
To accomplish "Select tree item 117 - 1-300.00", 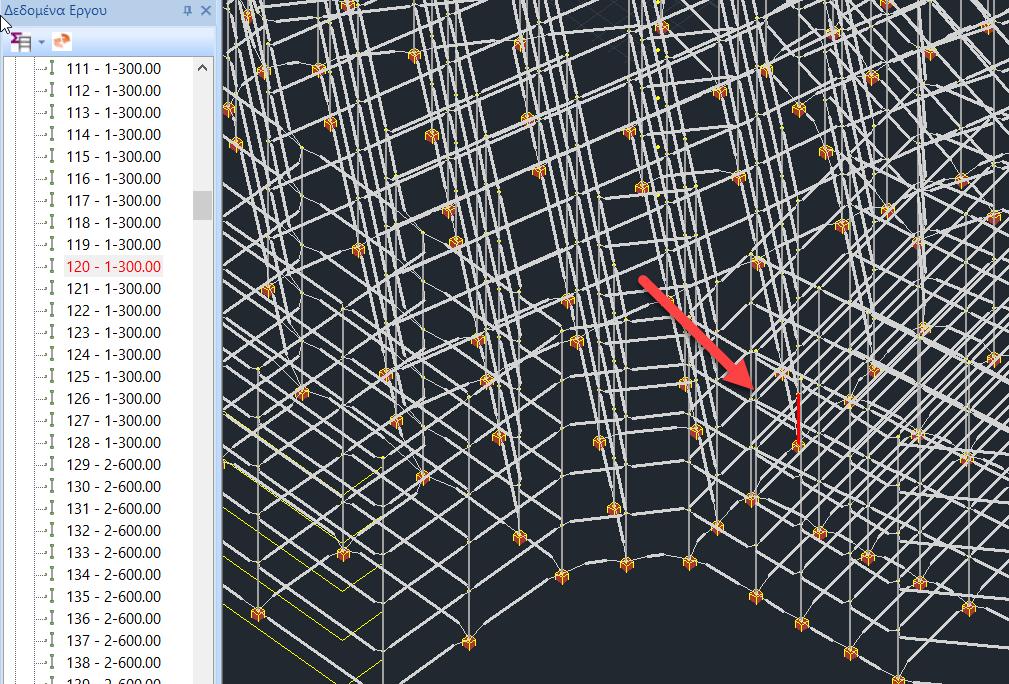I will (113, 201).
